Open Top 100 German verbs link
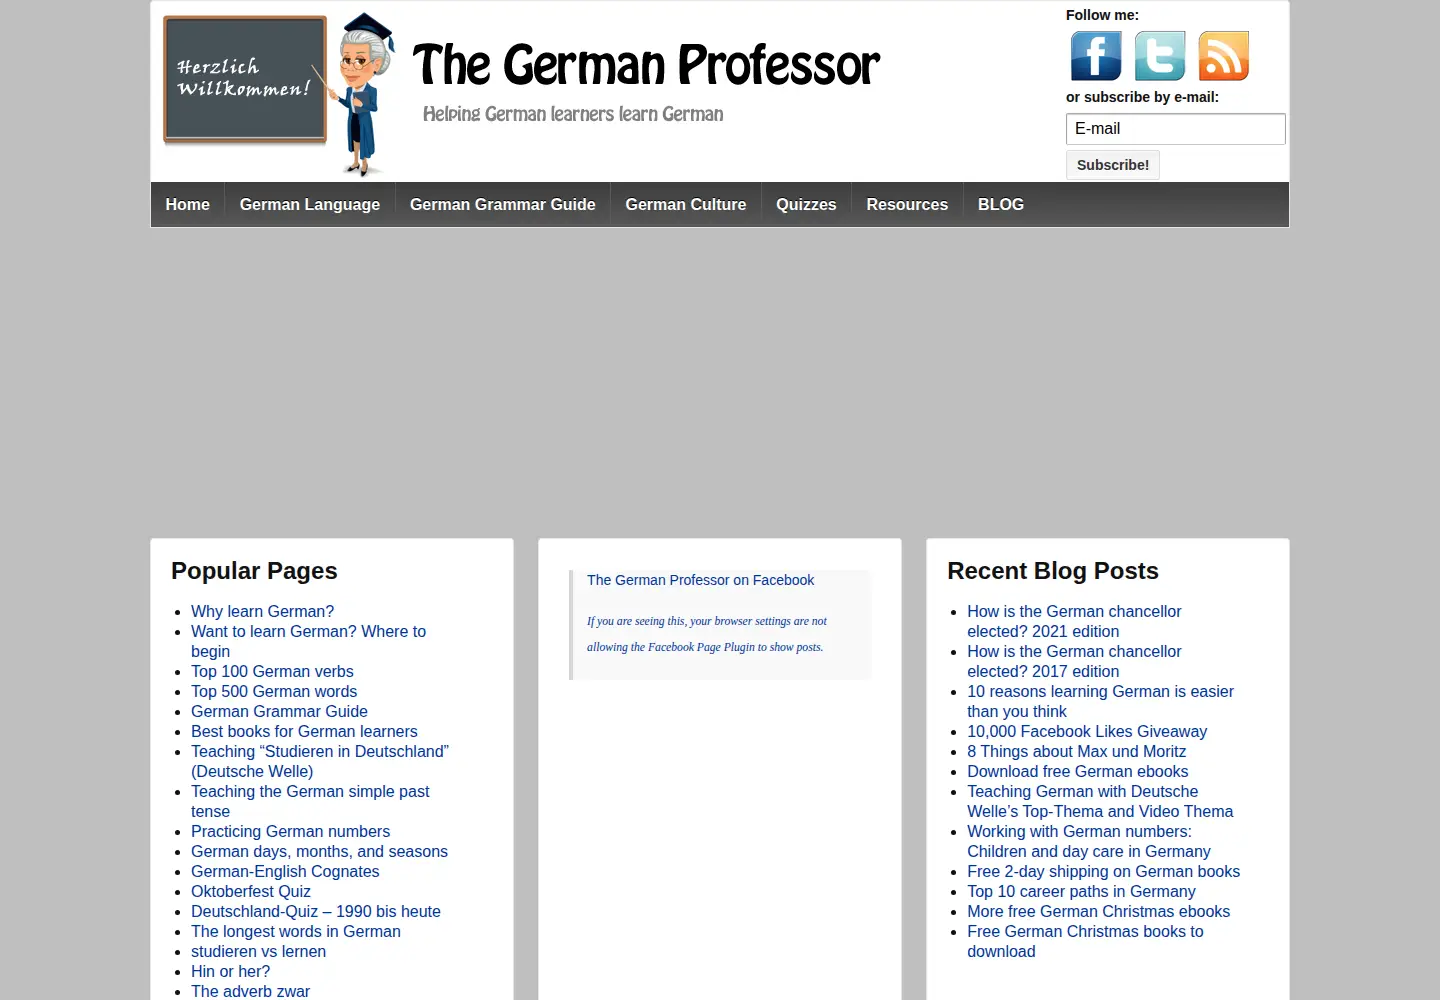This screenshot has width=1440, height=1000. click(x=272, y=671)
